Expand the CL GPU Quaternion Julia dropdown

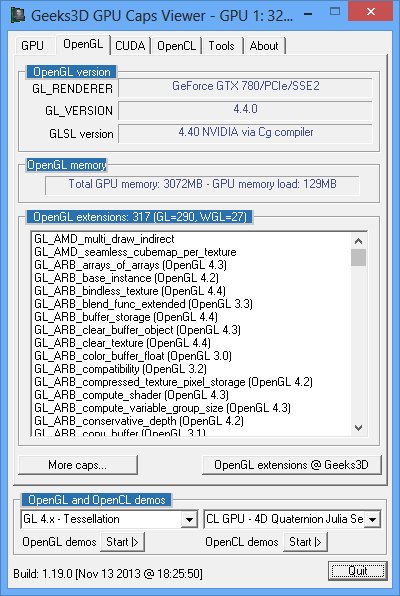tap(372, 519)
